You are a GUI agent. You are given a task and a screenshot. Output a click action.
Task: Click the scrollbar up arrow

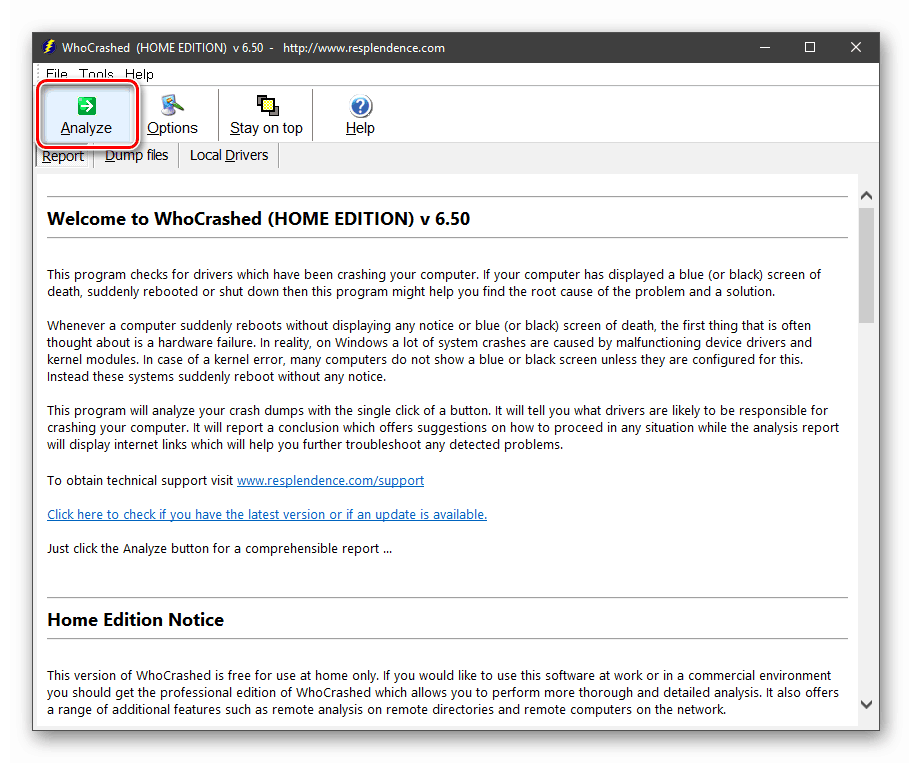coord(866,195)
